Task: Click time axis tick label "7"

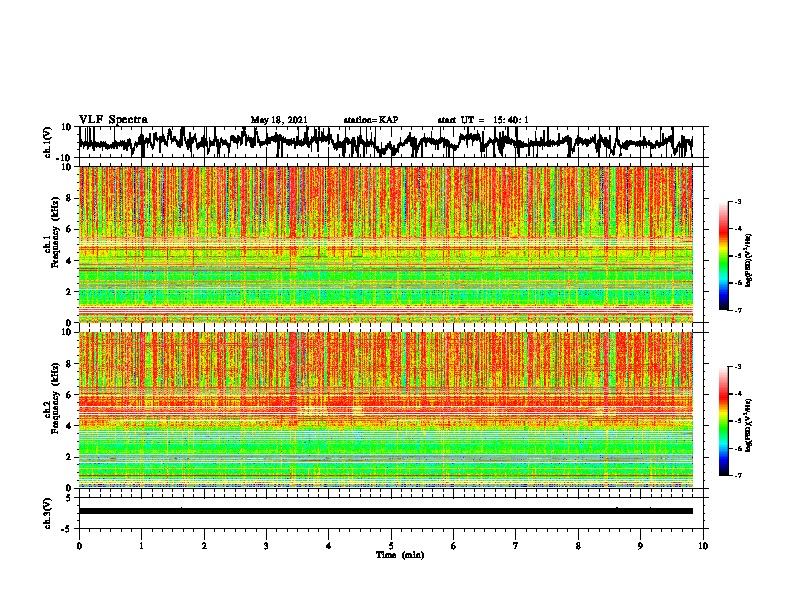Action: (516, 546)
